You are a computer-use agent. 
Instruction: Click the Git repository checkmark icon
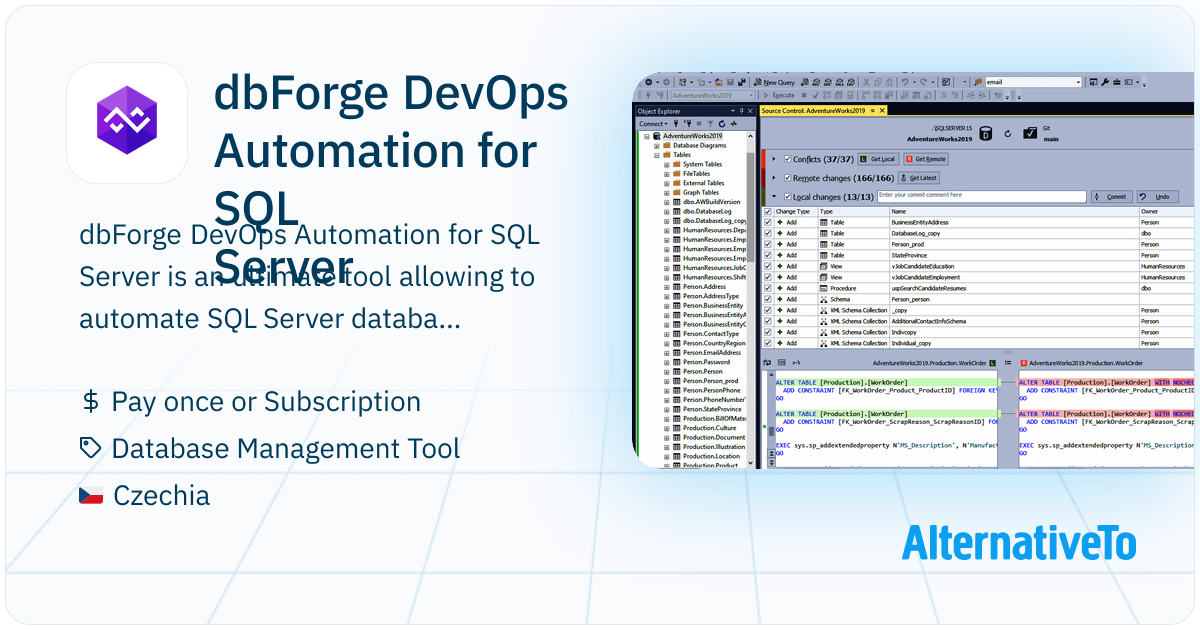tap(1030, 132)
